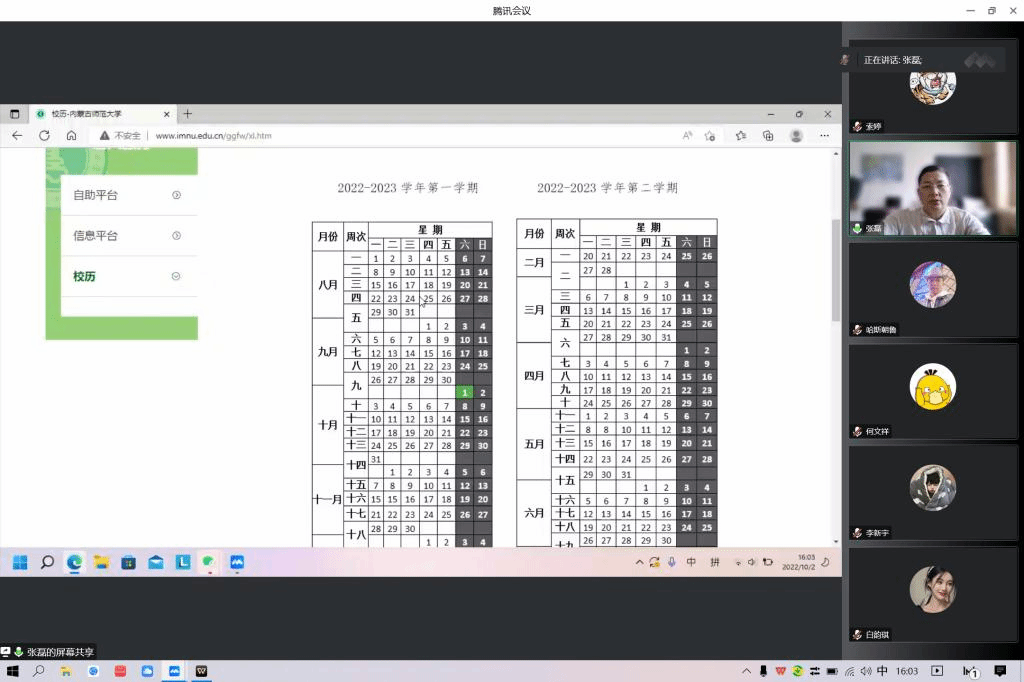Click the 不安全 site security warning

(120, 135)
